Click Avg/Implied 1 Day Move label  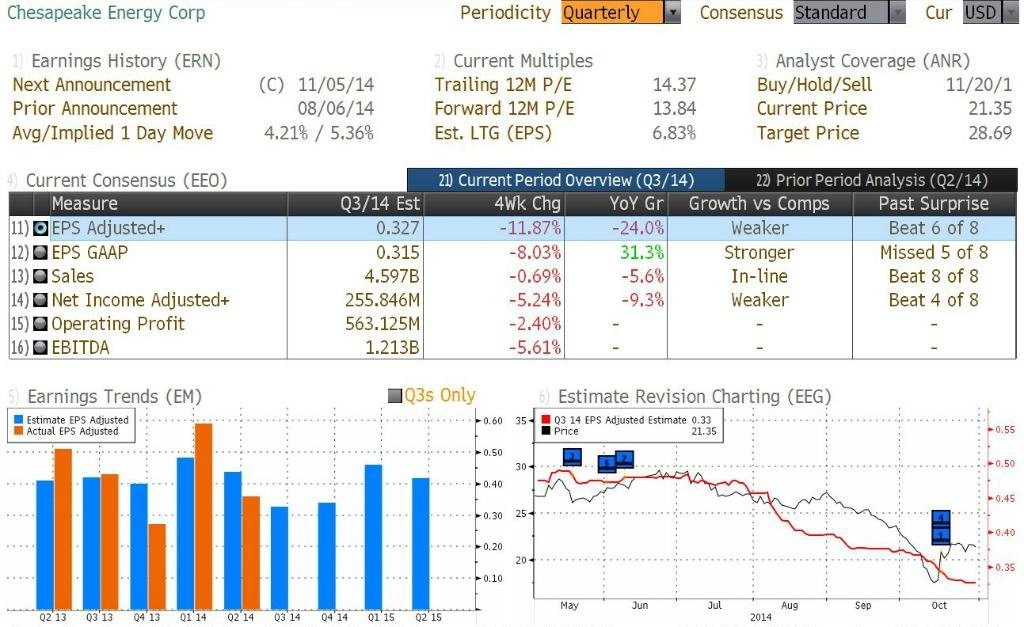(x=112, y=133)
